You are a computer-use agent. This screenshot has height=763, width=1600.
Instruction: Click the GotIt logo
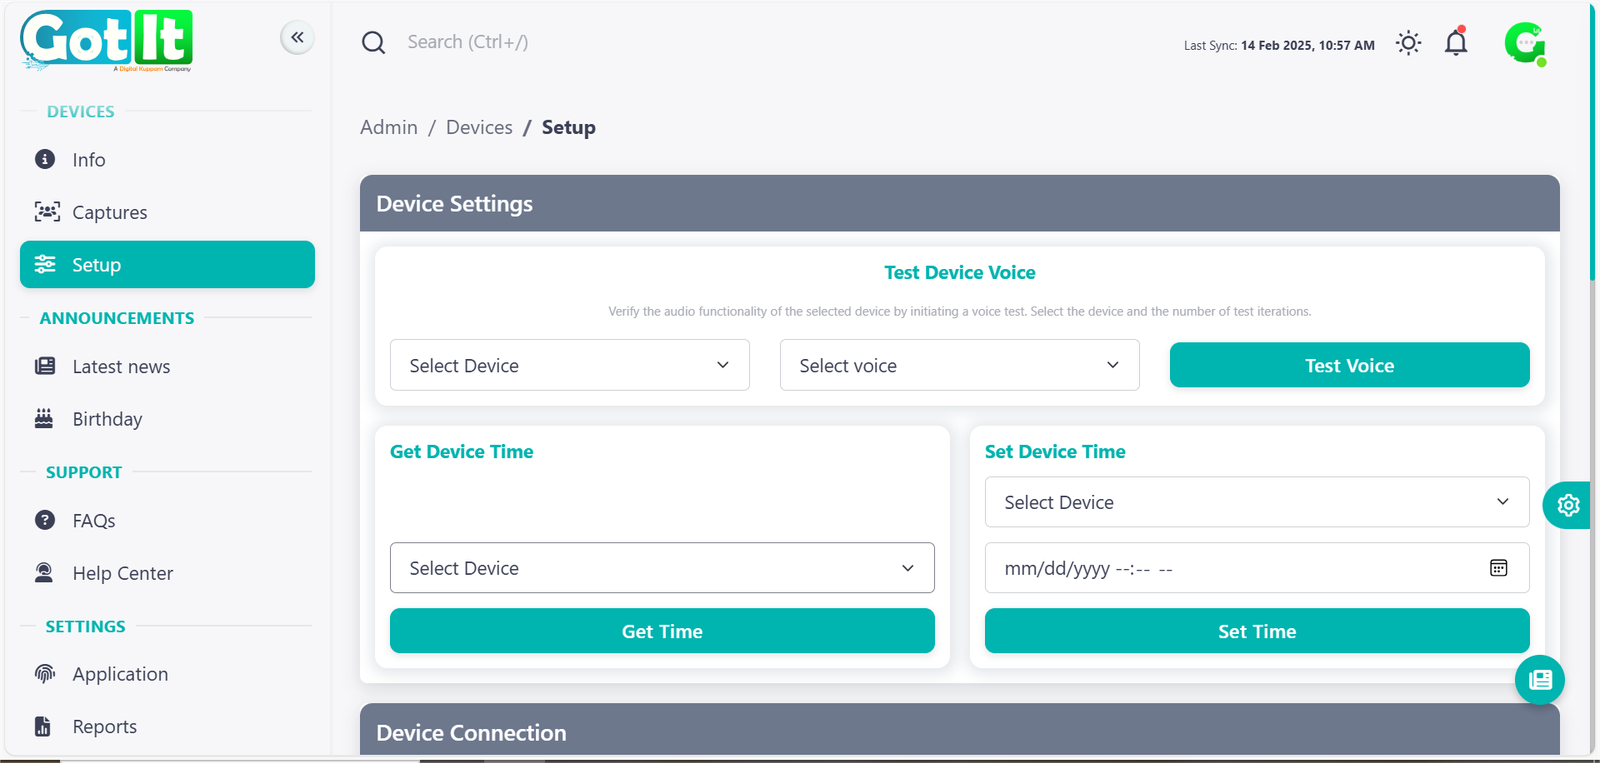click(x=106, y=41)
